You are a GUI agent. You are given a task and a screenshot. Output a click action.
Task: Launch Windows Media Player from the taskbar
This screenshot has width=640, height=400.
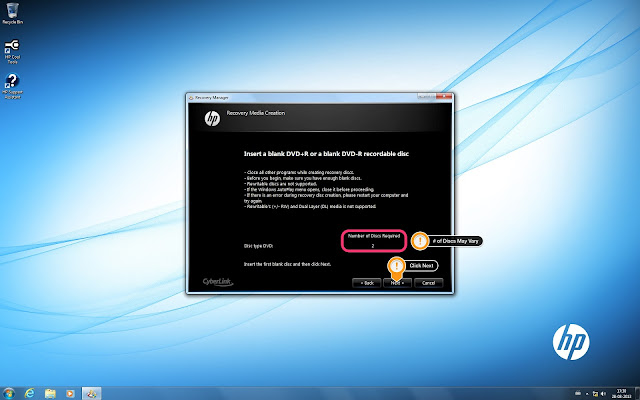70,393
